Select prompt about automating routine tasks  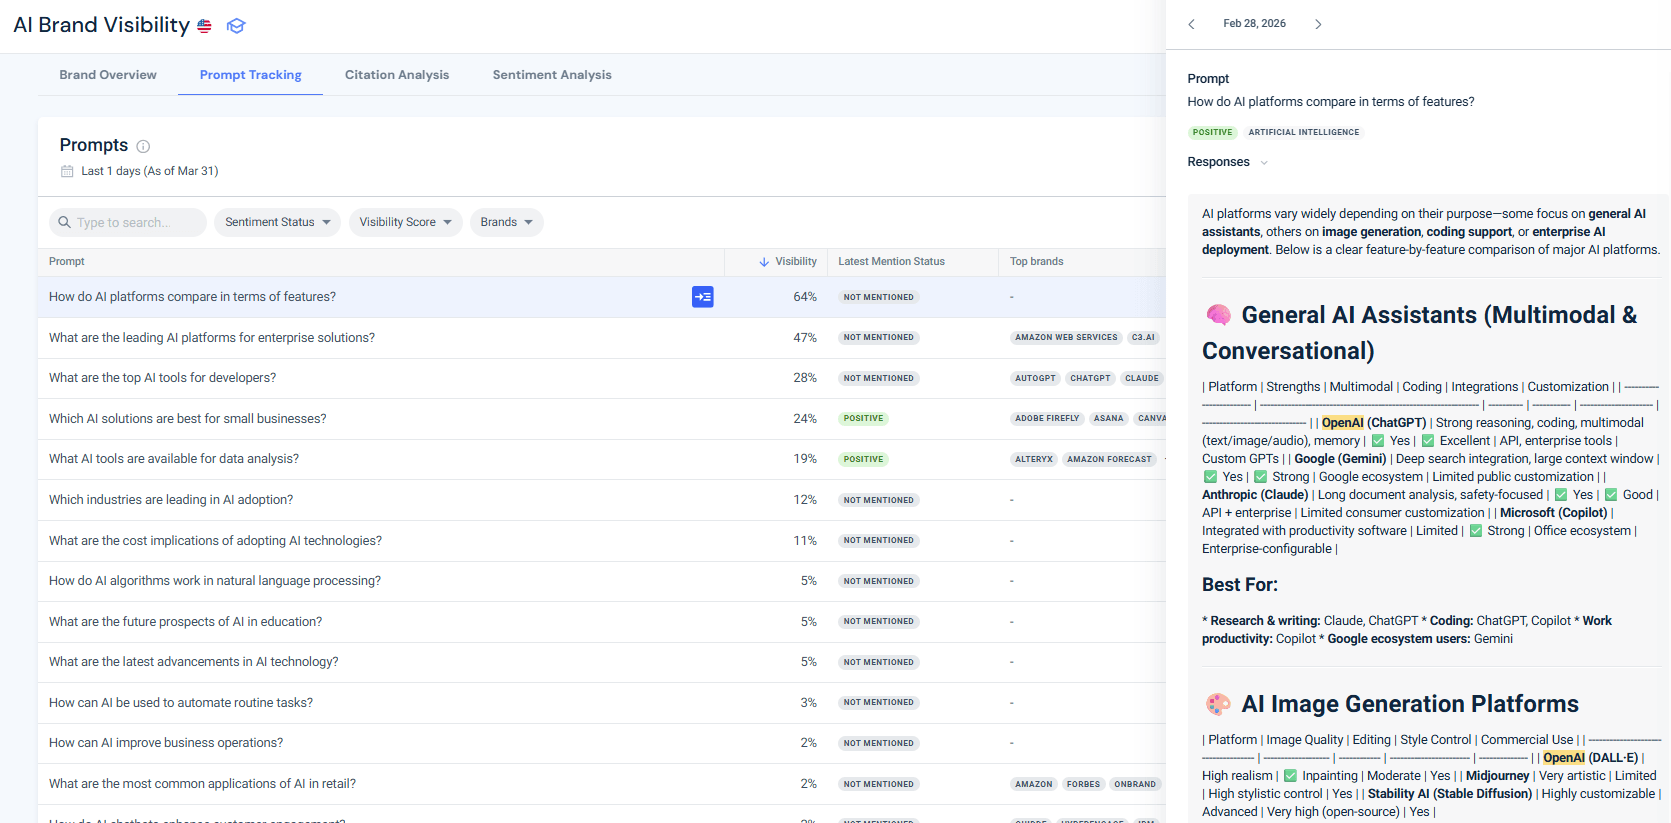(181, 703)
